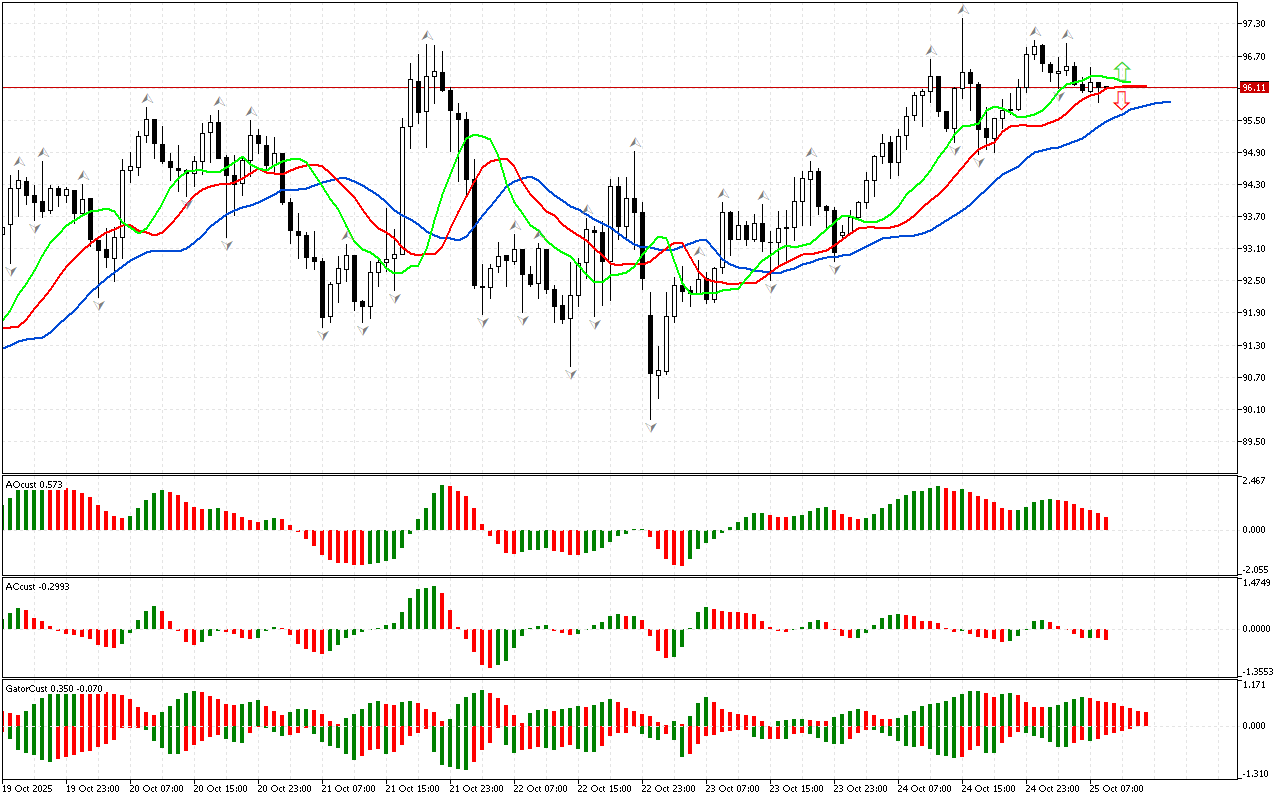Click the 2.467 value on AO scale
1280x800 pixels.
[1253, 482]
